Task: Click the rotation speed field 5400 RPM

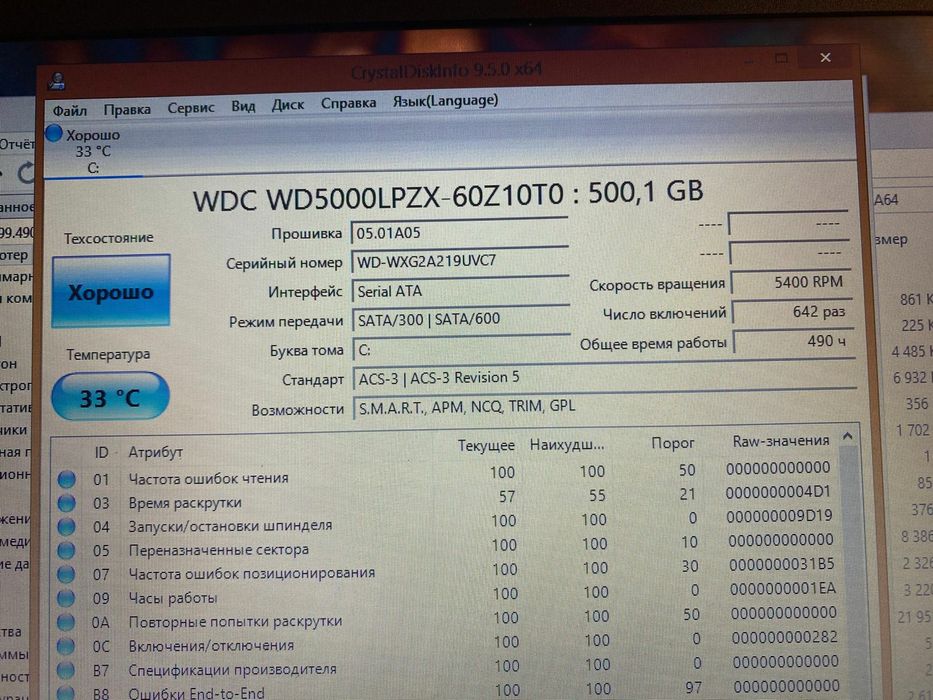Action: pyautogui.click(x=791, y=282)
